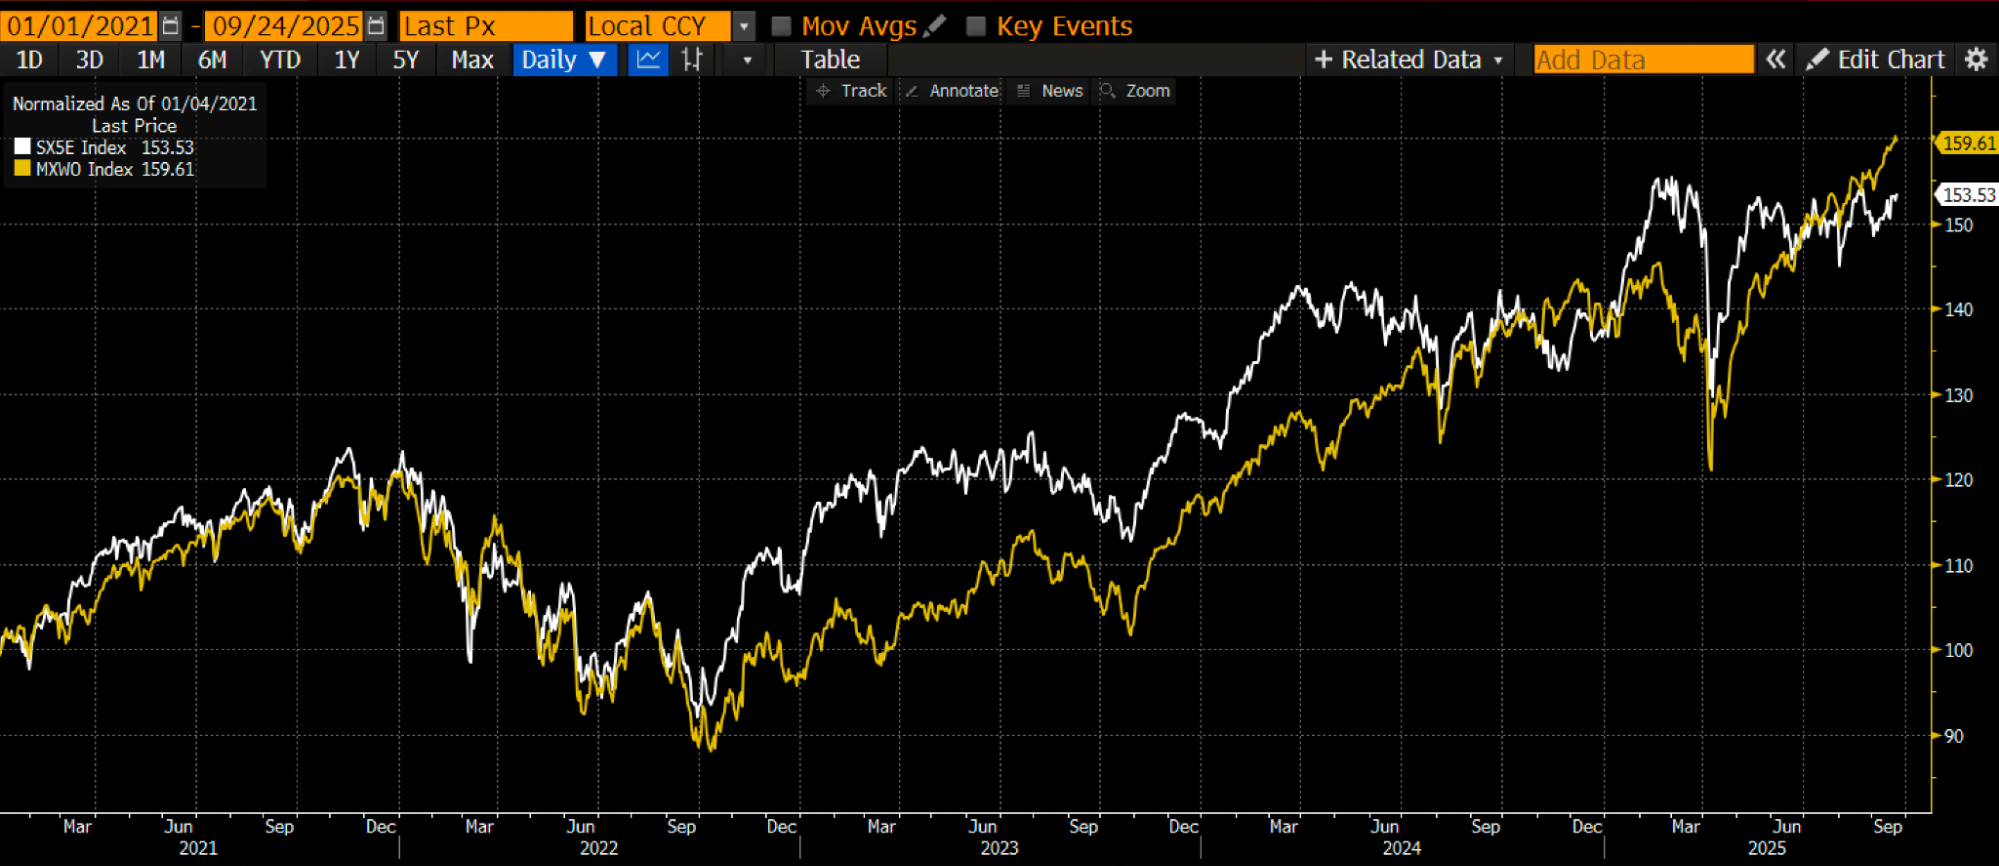Screen dimensions: 1999x866
Task: Switch to the bar/candle chart icon
Action: pyautogui.click(x=692, y=60)
